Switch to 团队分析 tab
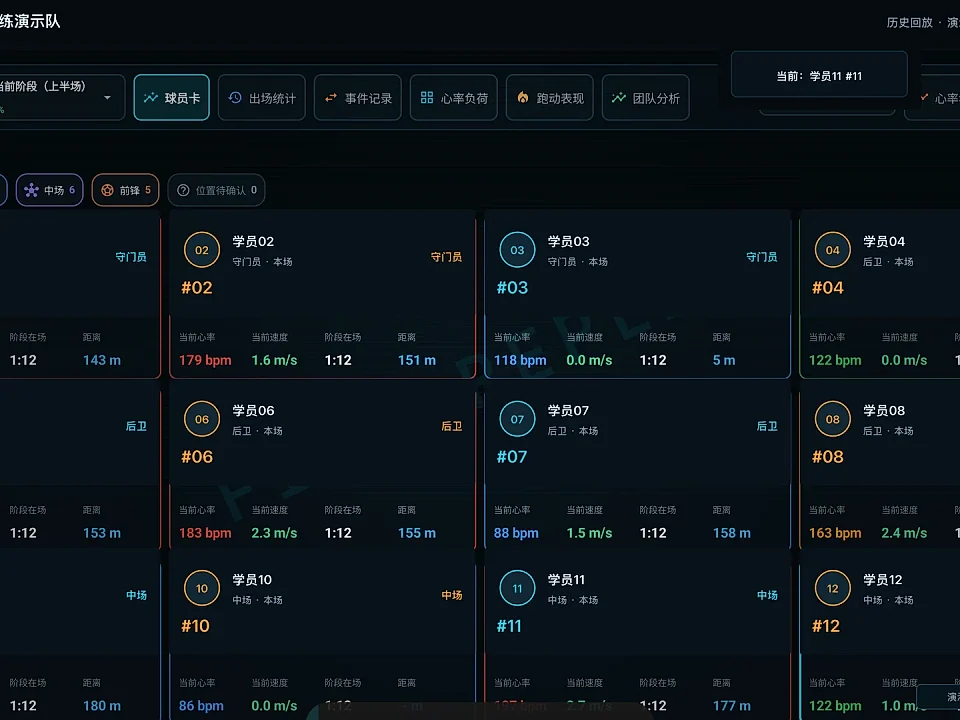Viewport: 960px width, 720px height. pyautogui.click(x=646, y=97)
